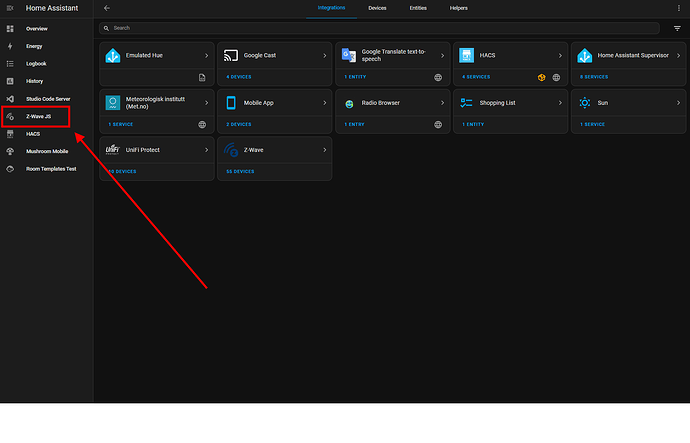Open the Logbook list icon

[x=10, y=64]
